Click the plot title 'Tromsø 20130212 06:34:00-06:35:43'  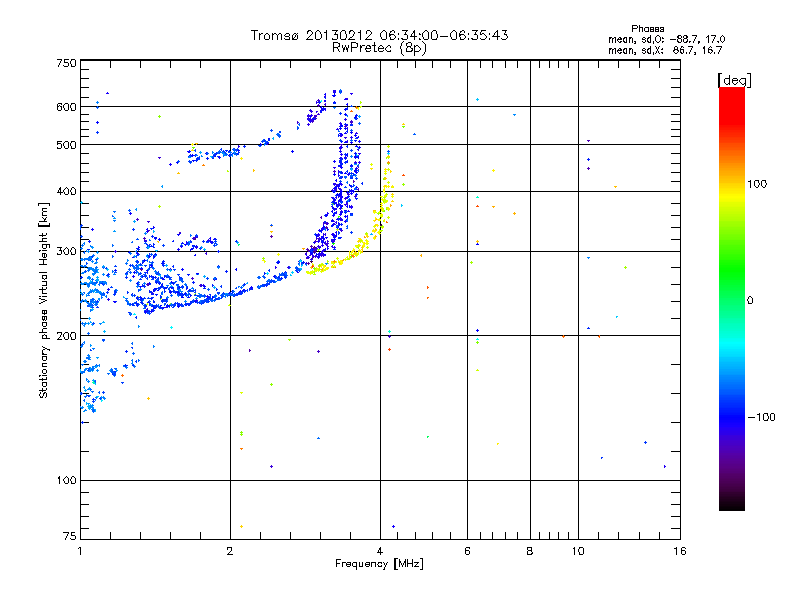click(379, 35)
